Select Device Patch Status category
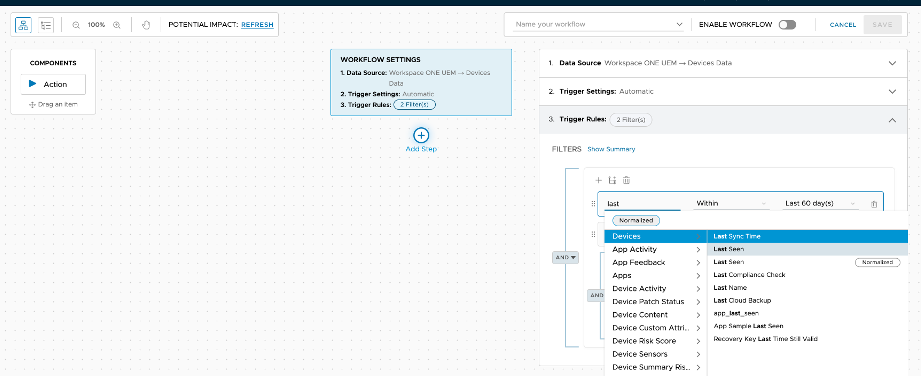This screenshot has height=376, width=922. coord(655,301)
